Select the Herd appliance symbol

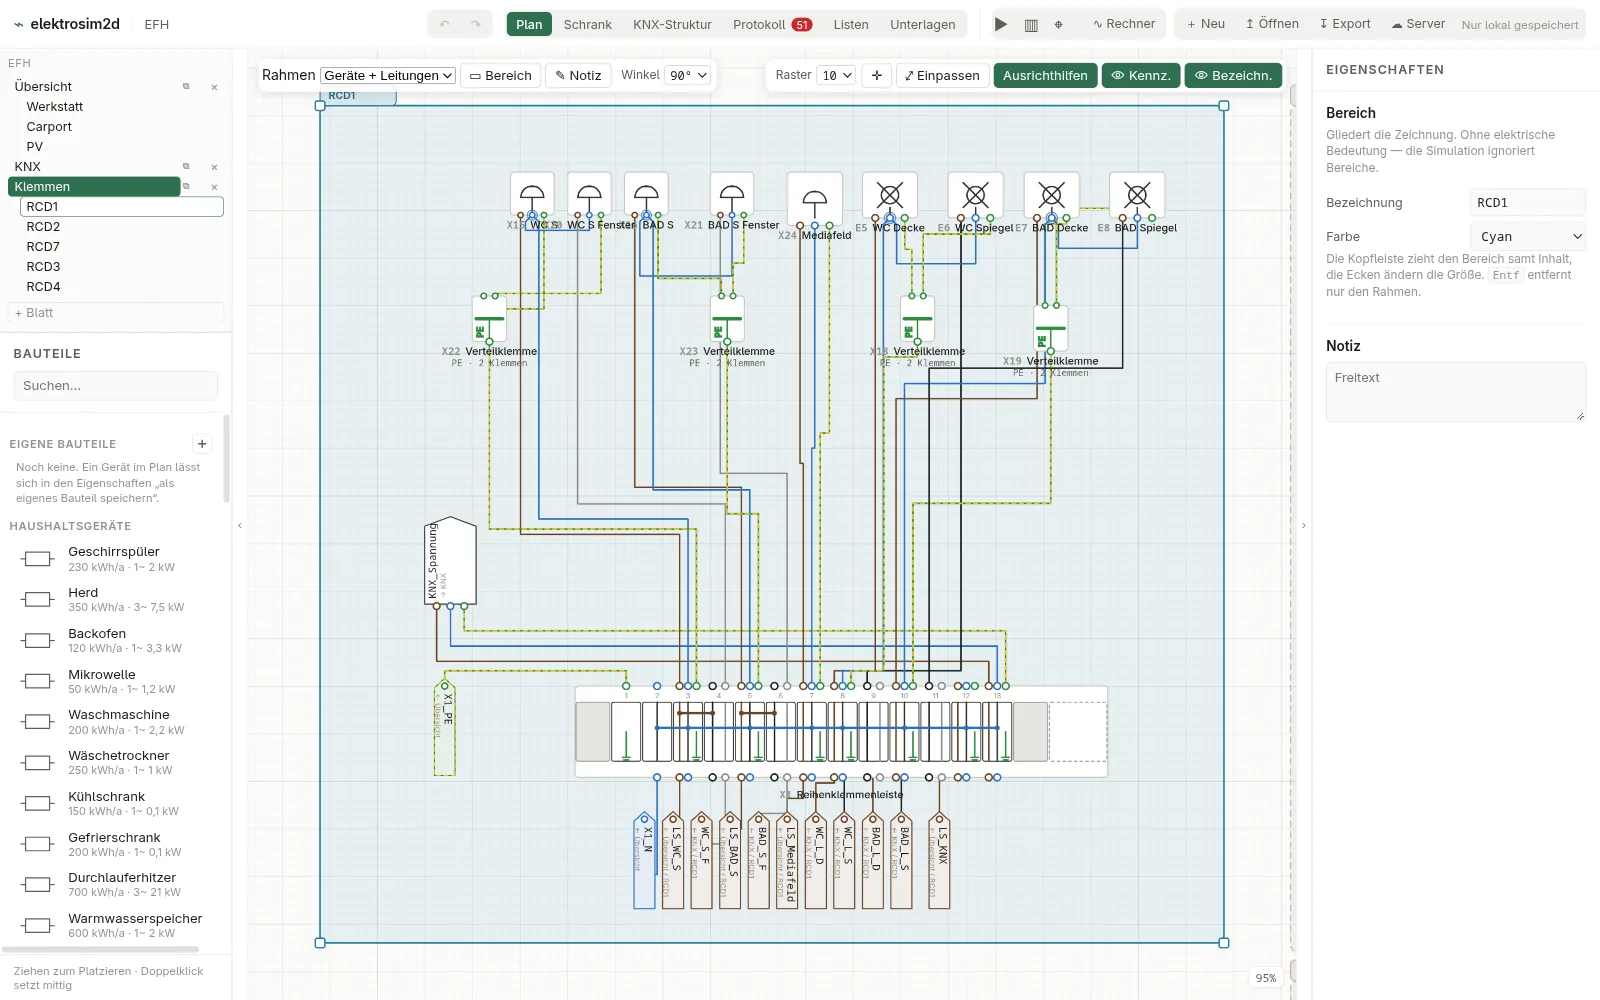pos(38,599)
